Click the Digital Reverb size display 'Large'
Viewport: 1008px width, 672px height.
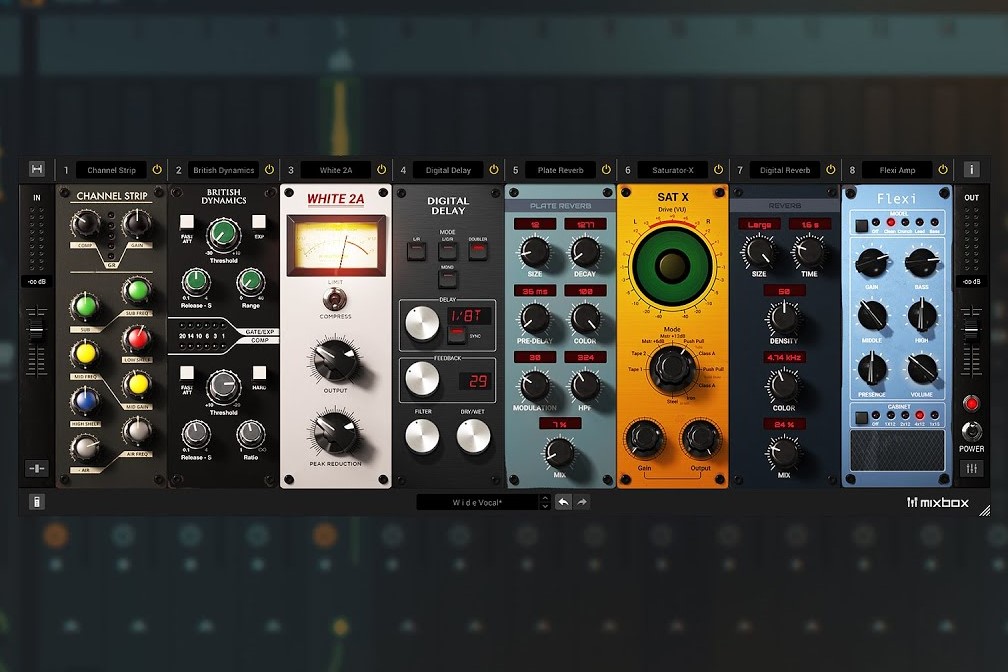coord(759,224)
